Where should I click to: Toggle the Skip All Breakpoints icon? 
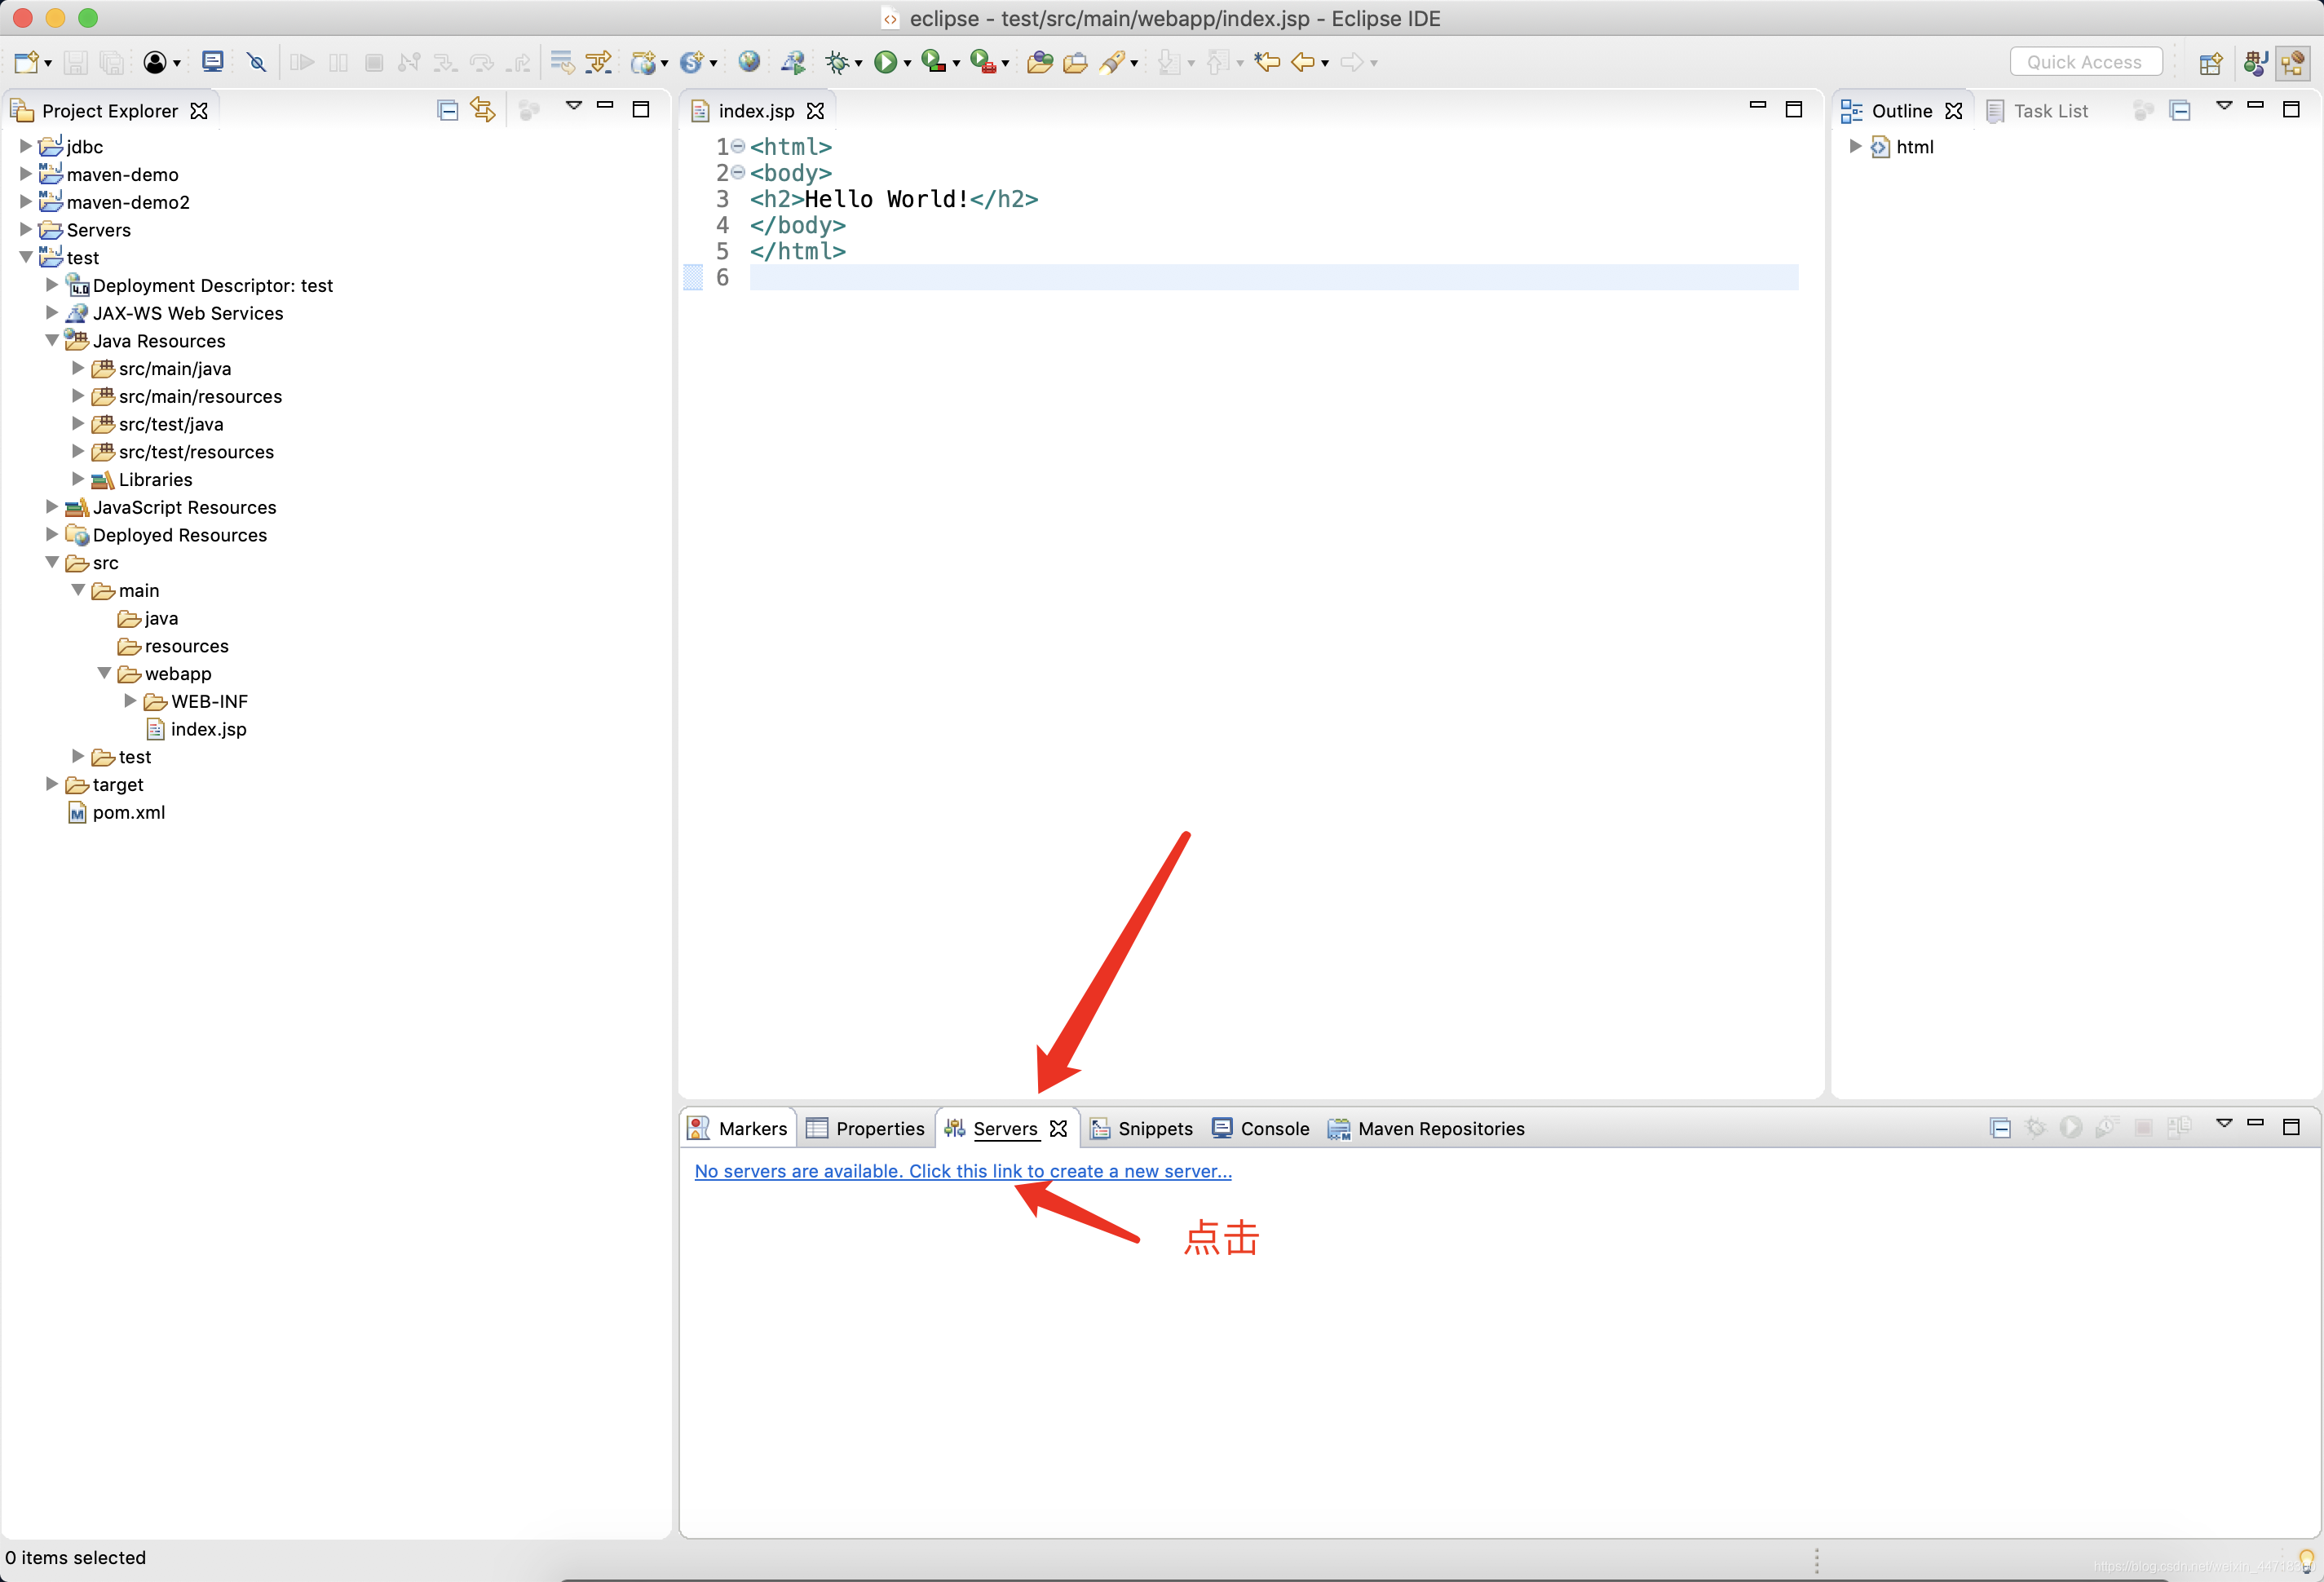click(x=257, y=62)
